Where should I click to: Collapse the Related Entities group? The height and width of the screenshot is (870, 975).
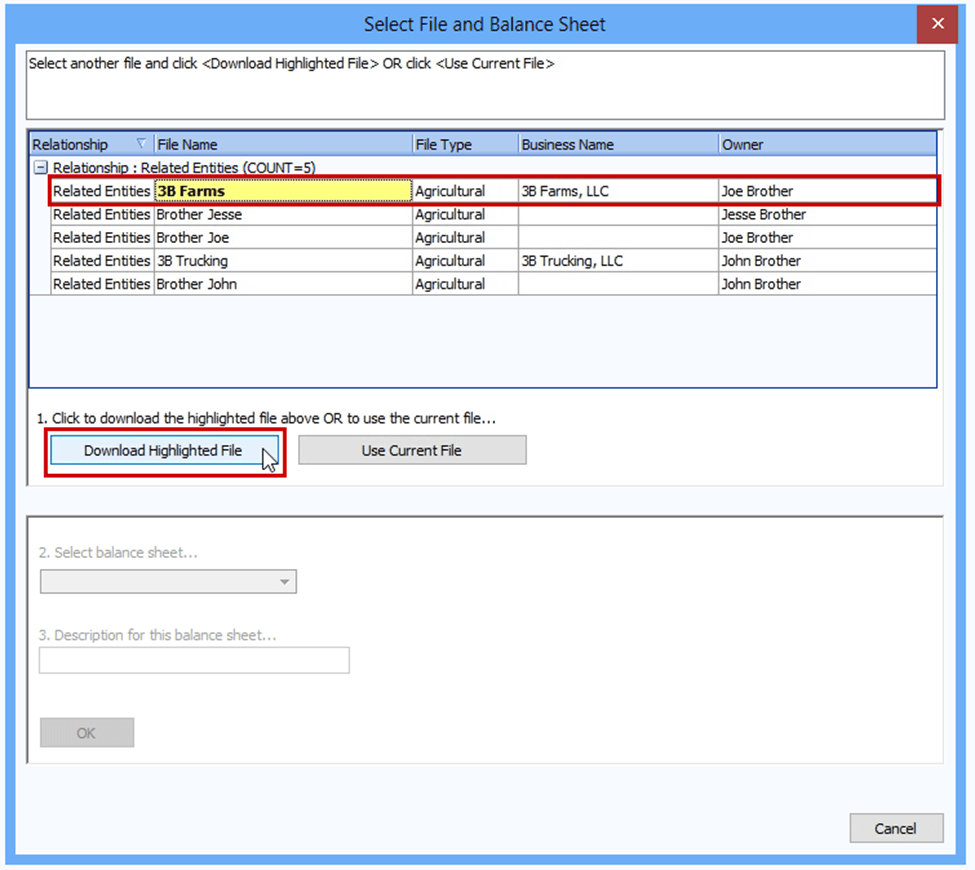[x=41, y=168]
